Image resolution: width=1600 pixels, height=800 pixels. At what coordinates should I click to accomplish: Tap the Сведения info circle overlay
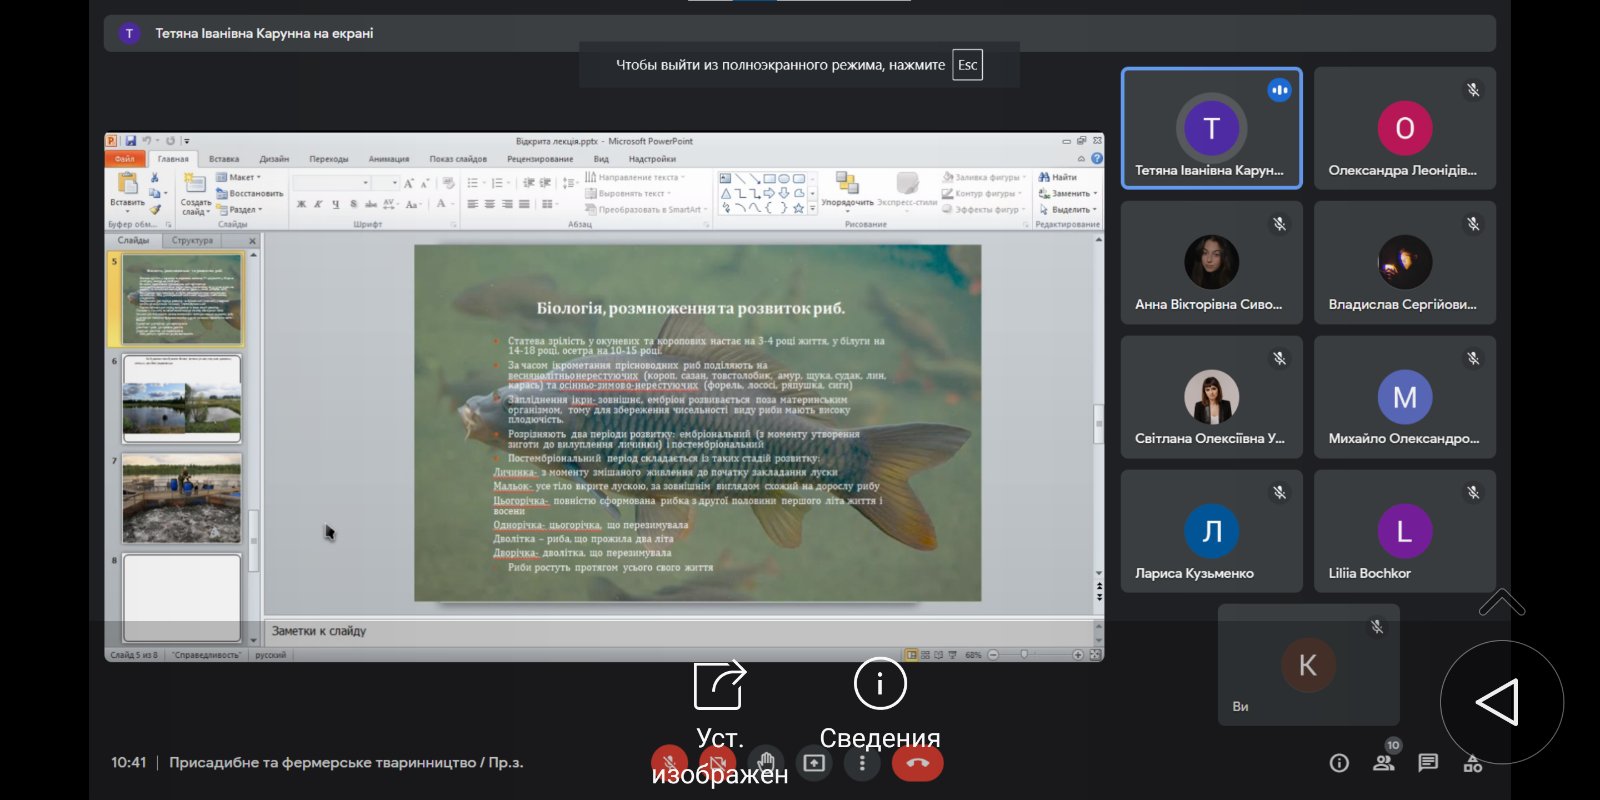pyautogui.click(x=880, y=684)
